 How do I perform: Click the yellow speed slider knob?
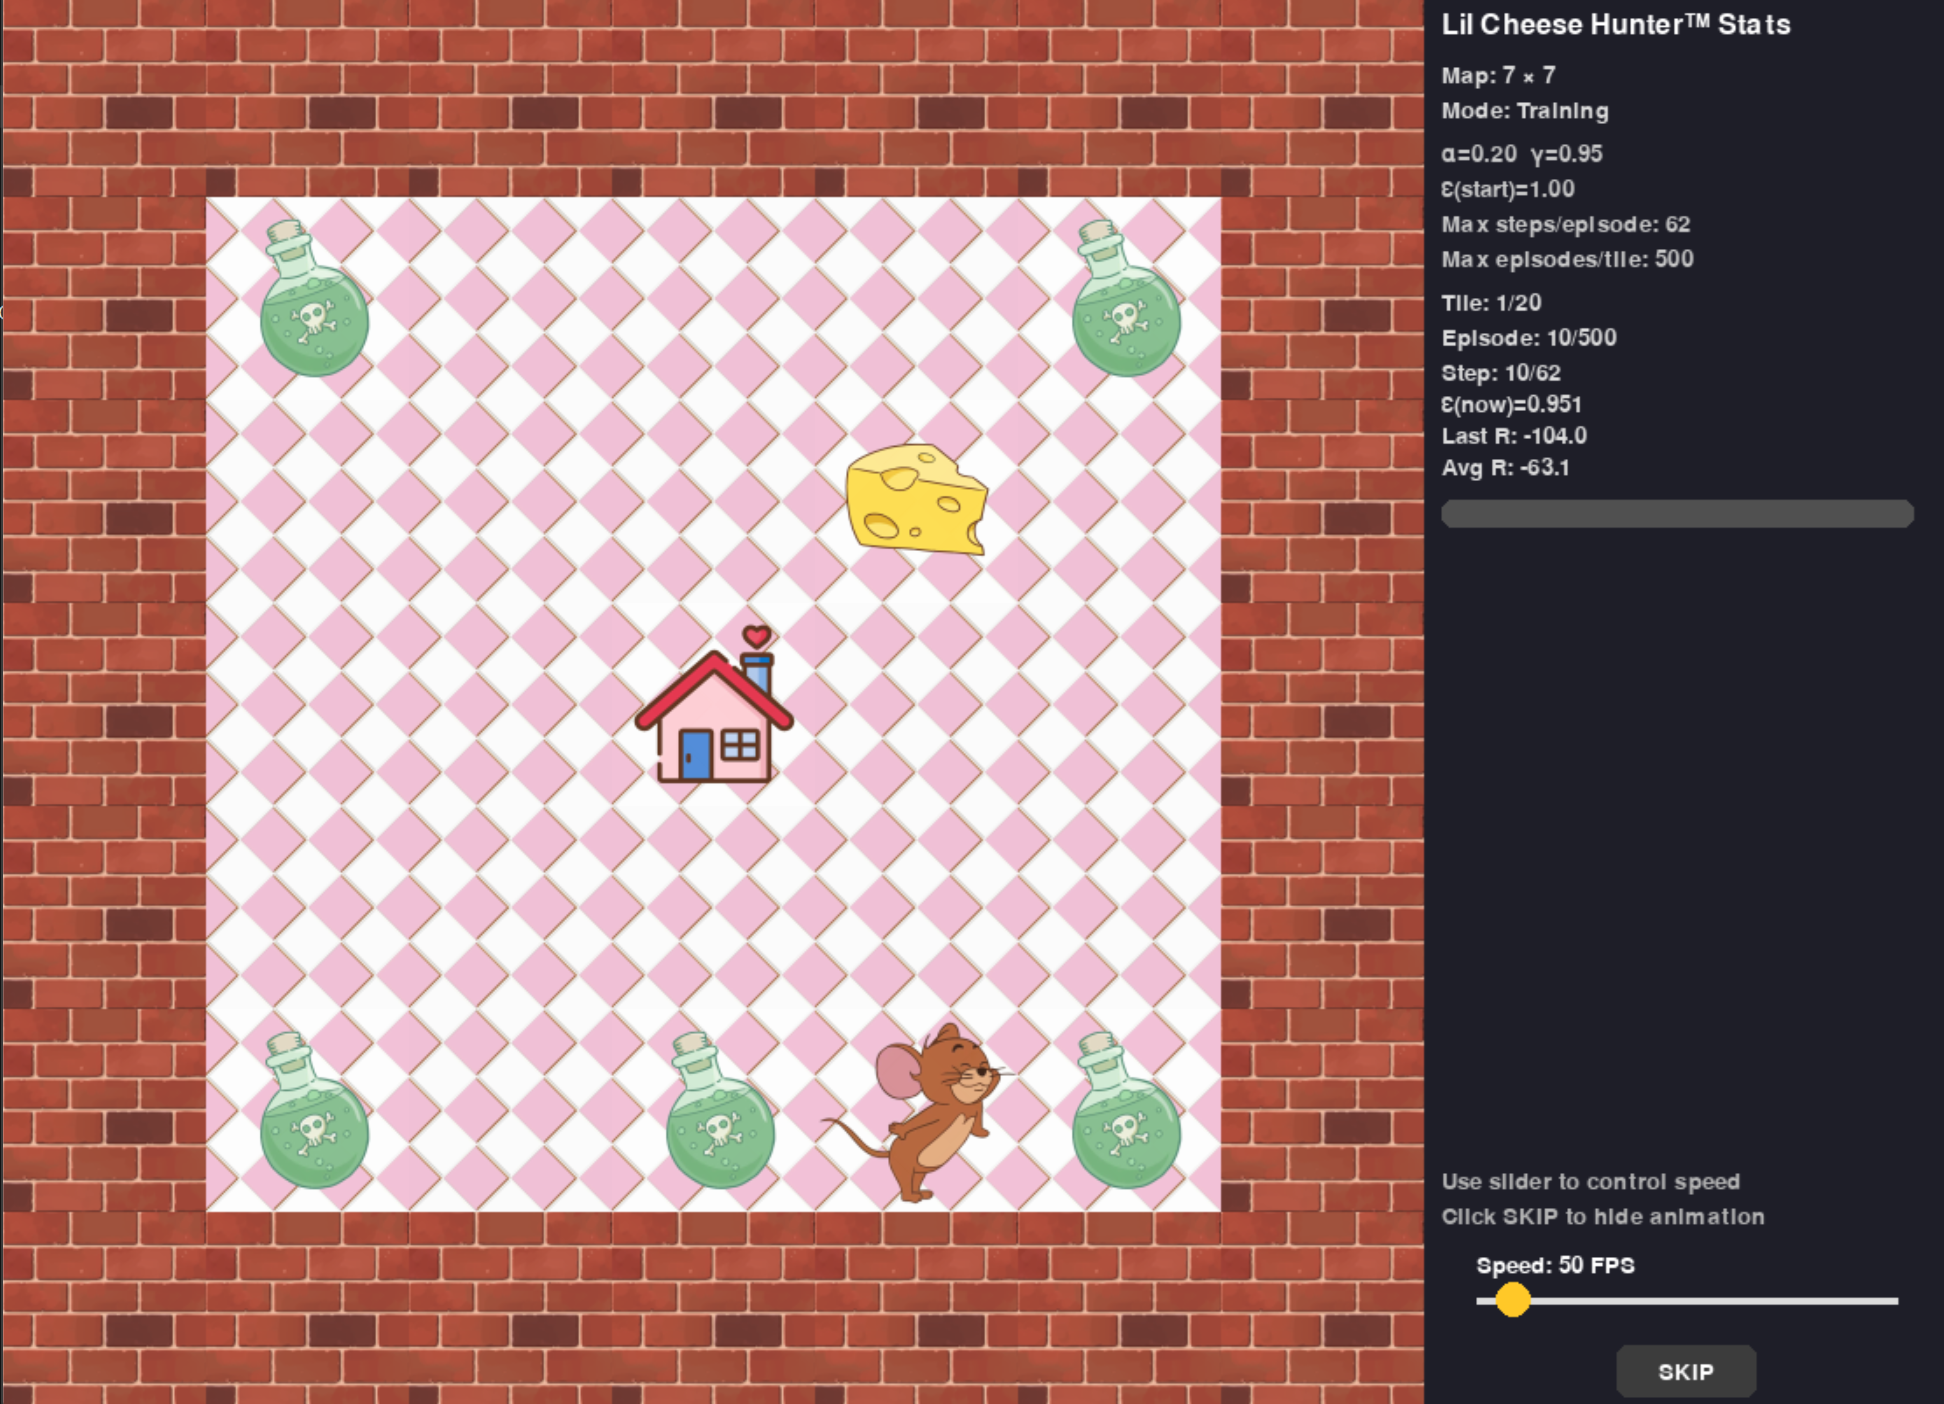coord(1513,1300)
